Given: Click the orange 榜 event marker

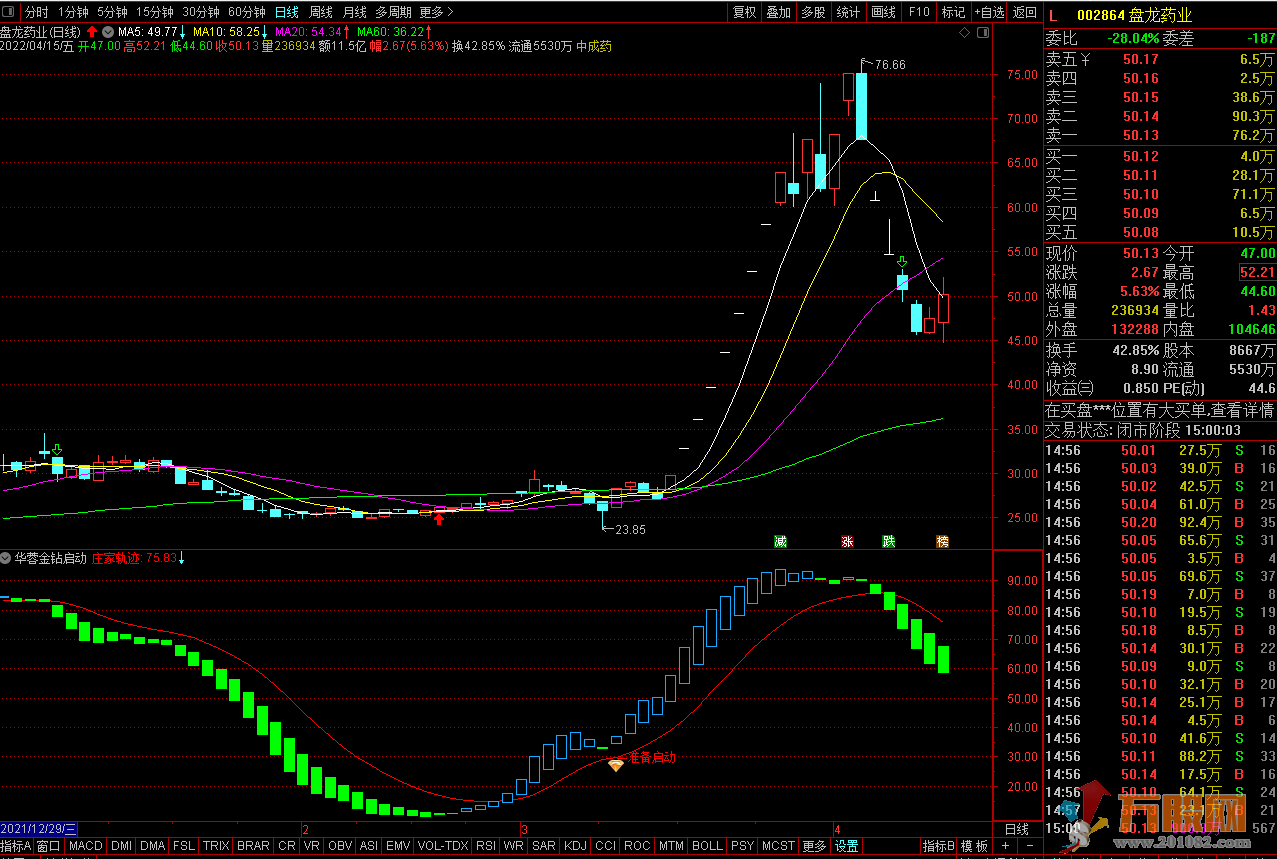Looking at the screenshot, I should pyautogui.click(x=942, y=541).
